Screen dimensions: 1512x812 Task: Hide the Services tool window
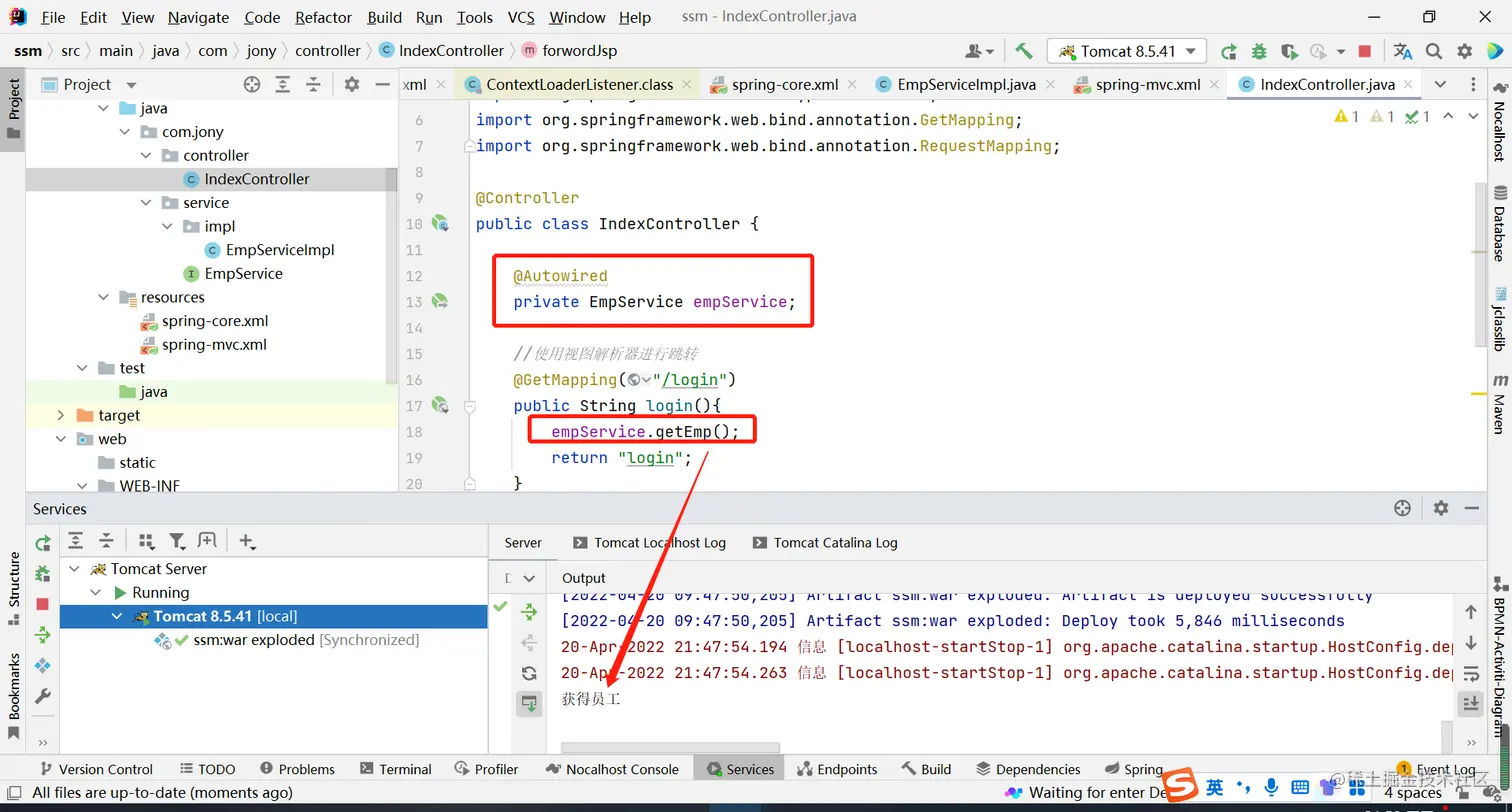pos(1473,508)
